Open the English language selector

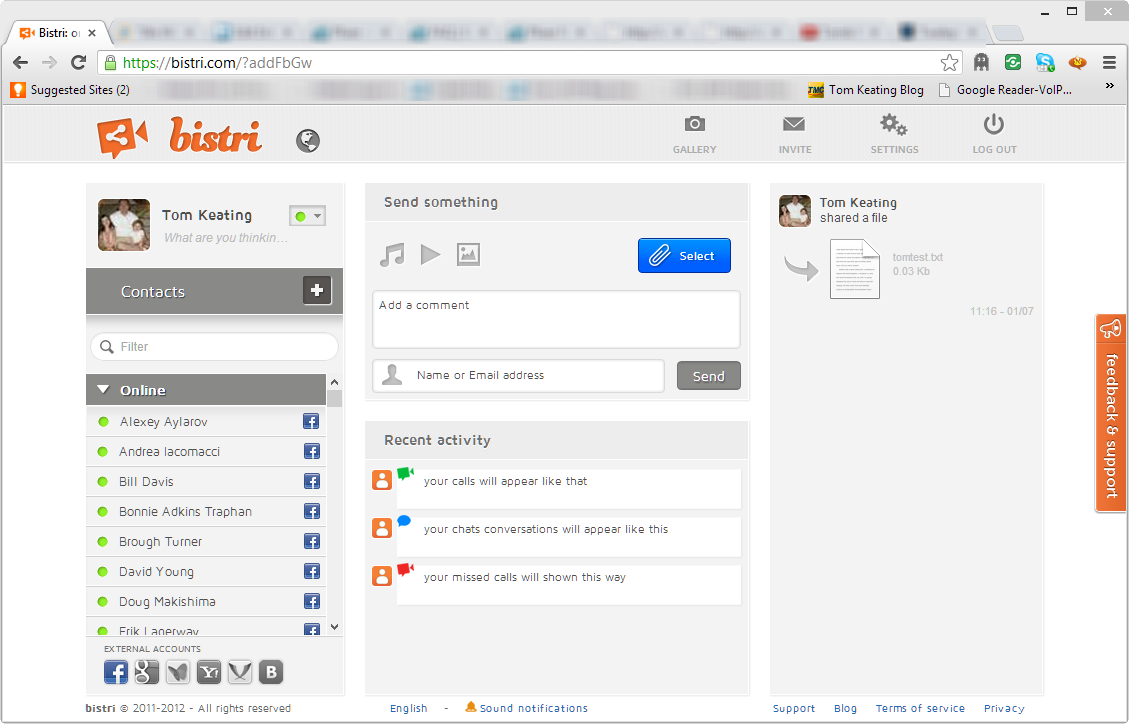[x=408, y=708]
